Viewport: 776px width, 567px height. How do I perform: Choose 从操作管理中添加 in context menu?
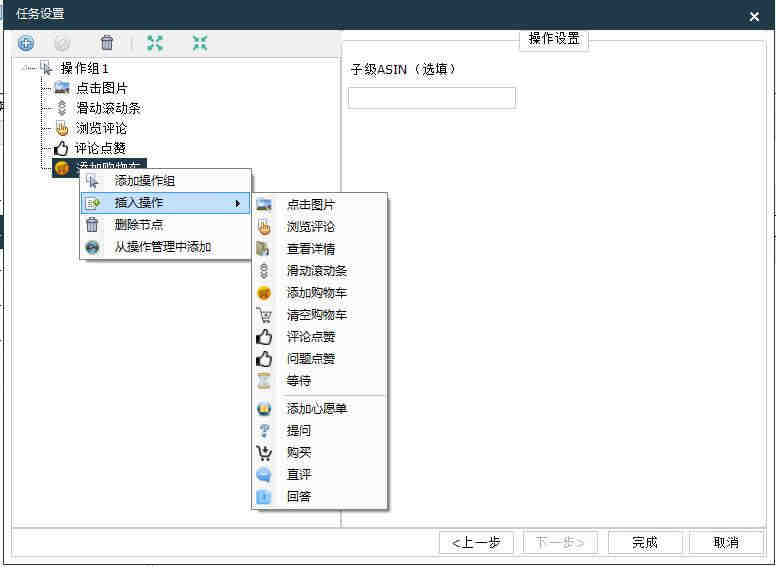(x=165, y=247)
